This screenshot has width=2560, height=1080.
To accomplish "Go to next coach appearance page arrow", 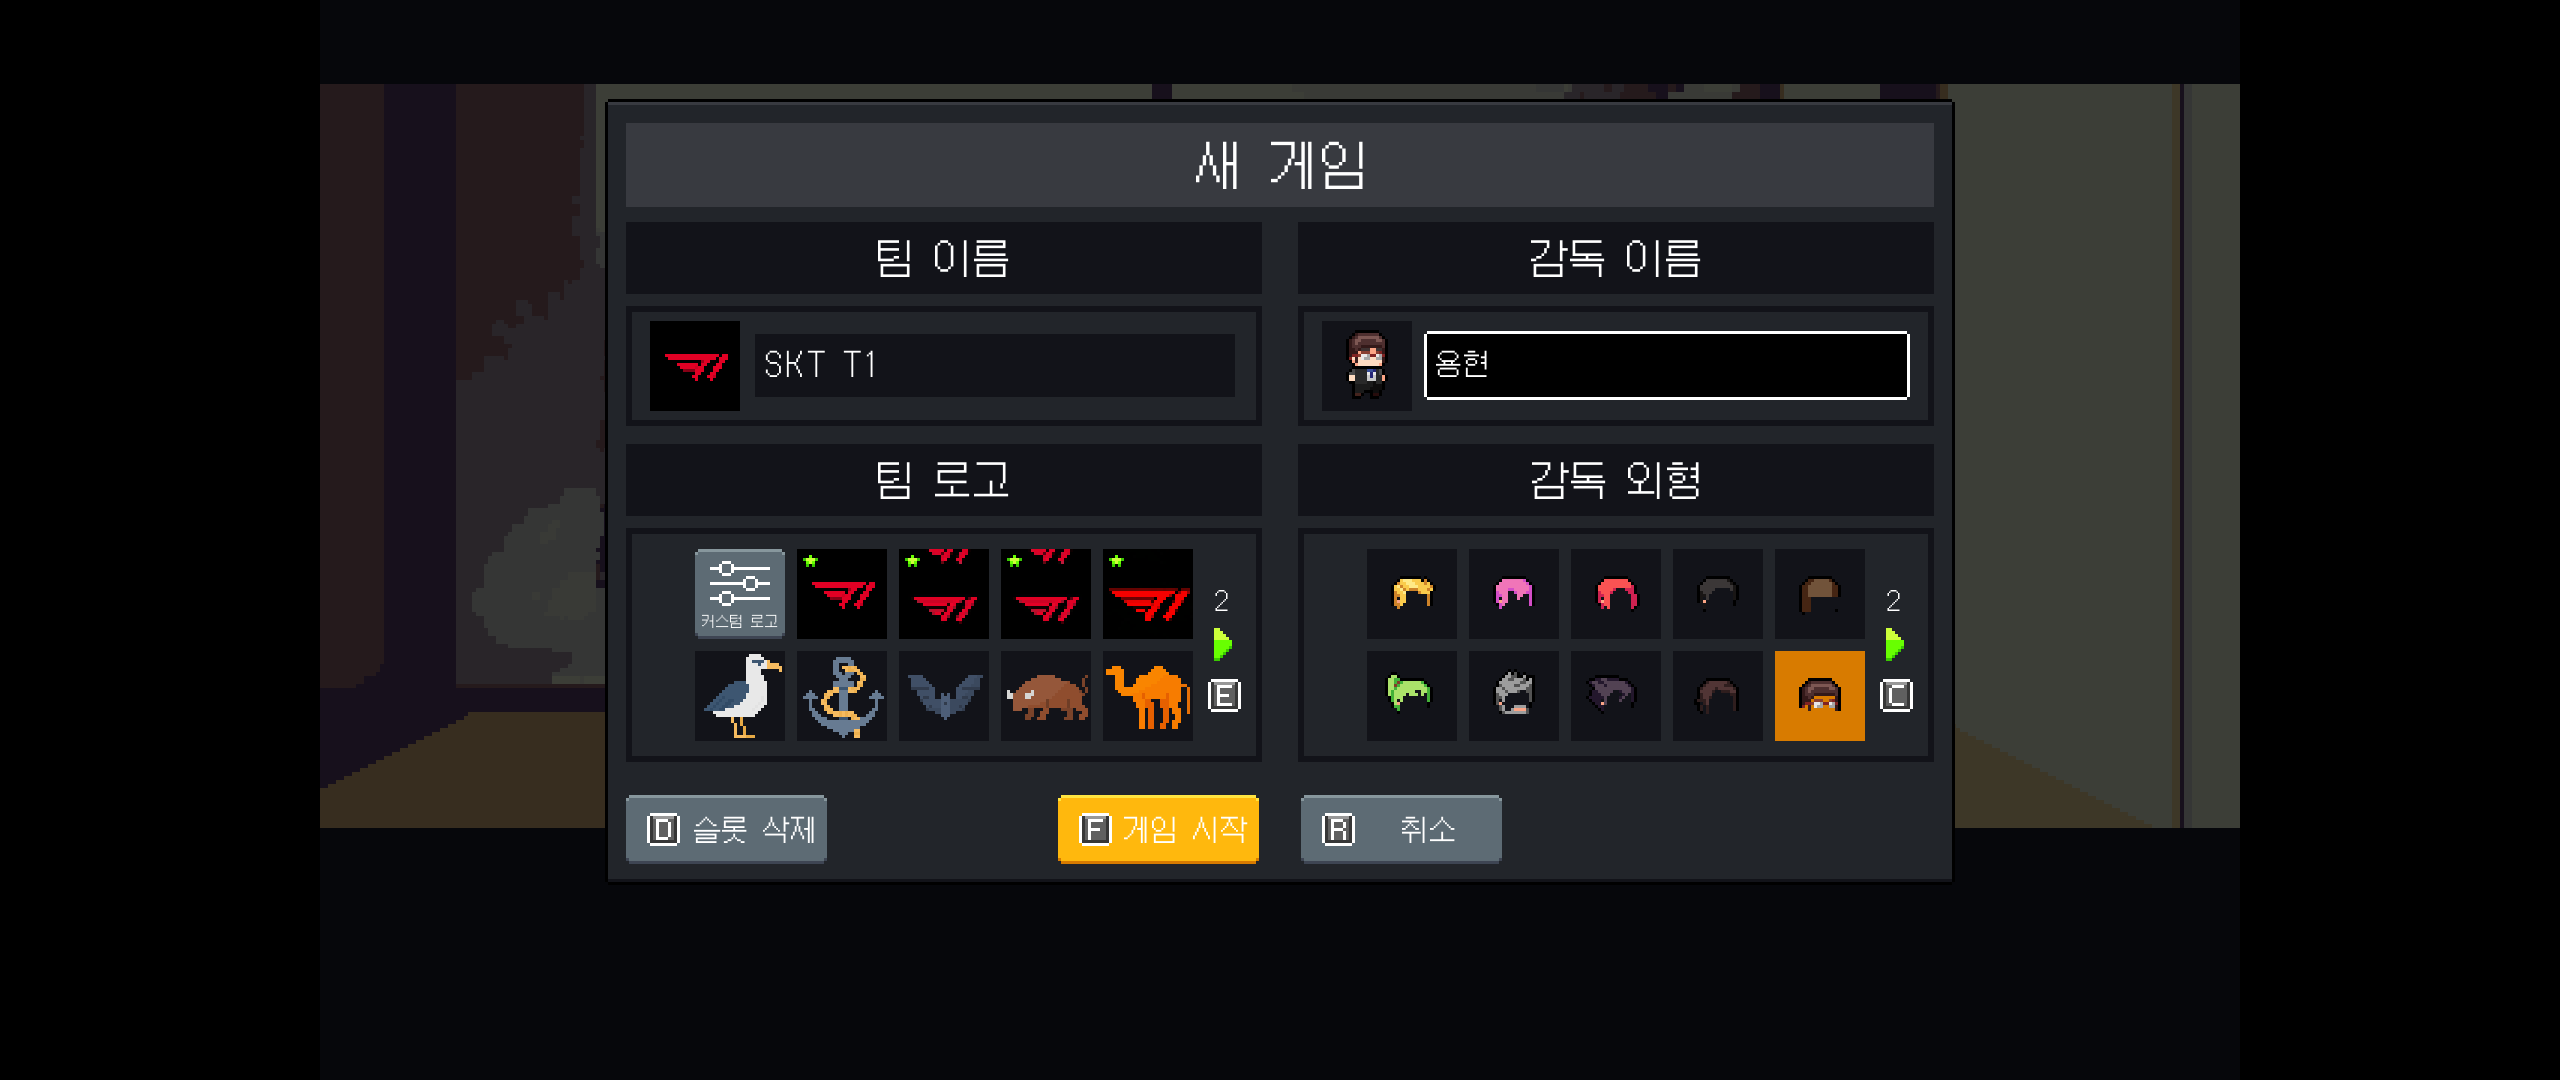I will click(x=1894, y=645).
